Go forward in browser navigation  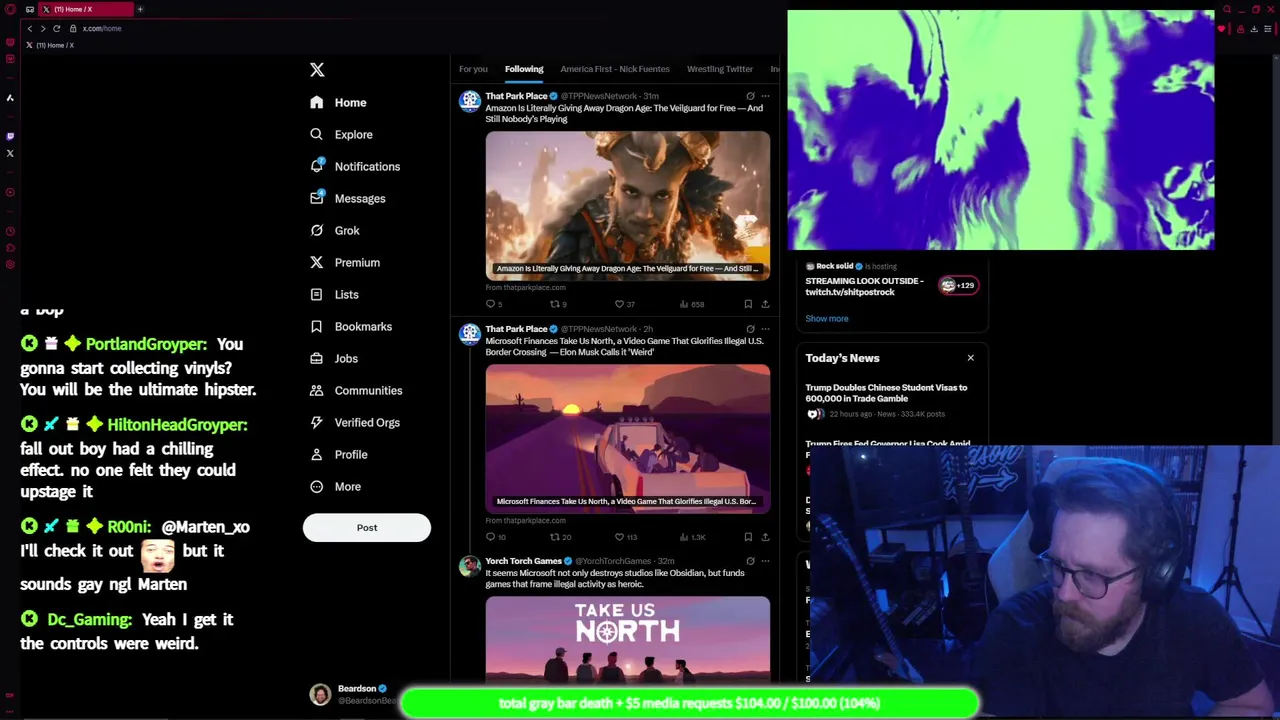(43, 28)
